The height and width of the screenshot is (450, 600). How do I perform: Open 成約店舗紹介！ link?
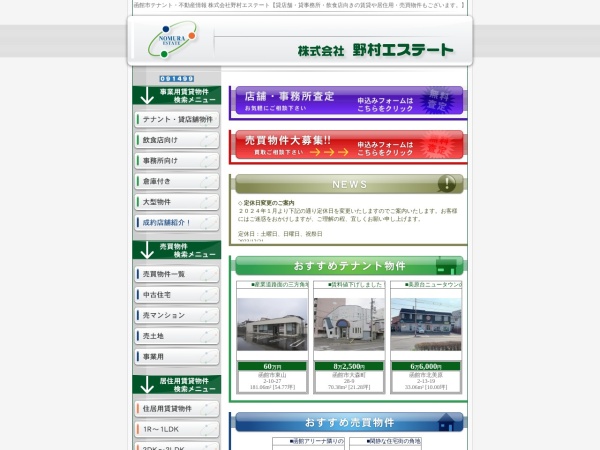pos(177,223)
